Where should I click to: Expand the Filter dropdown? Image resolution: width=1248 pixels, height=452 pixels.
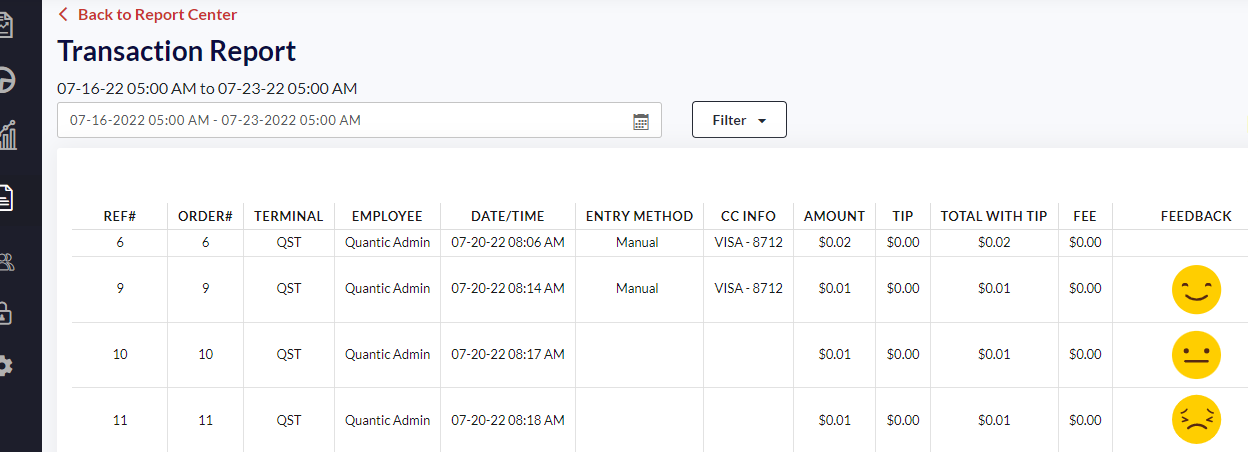739,120
